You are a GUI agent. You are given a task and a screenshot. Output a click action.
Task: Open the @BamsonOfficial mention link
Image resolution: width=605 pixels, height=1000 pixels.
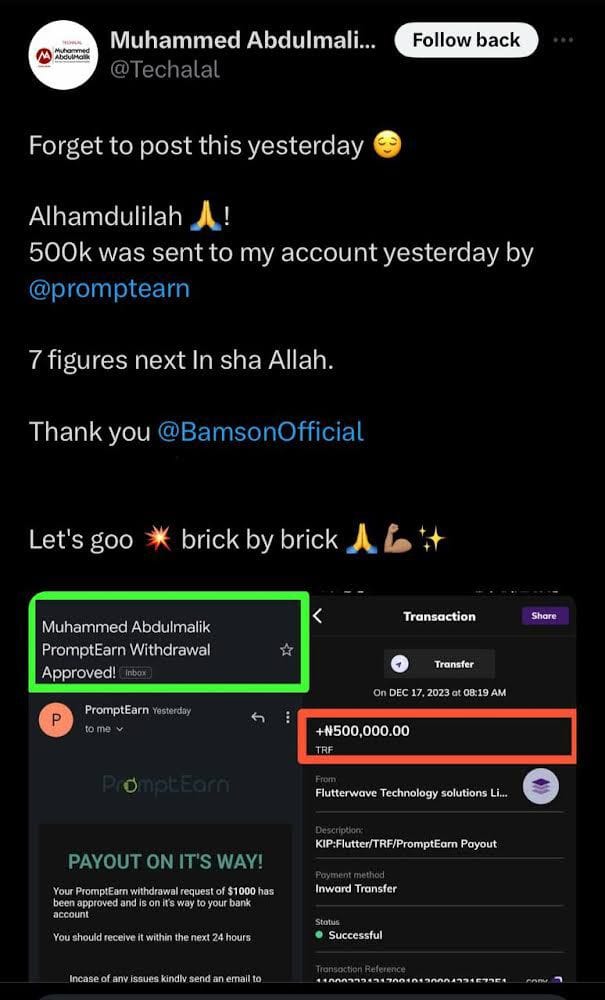click(261, 432)
